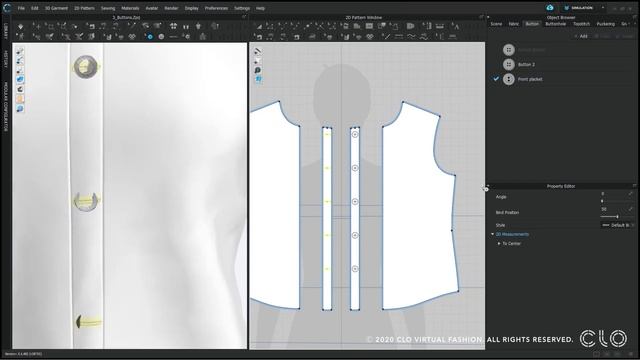The width and height of the screenshot is (640, 360).
Task: Open the Avatar menu
Action: click(x=151, y=8)
